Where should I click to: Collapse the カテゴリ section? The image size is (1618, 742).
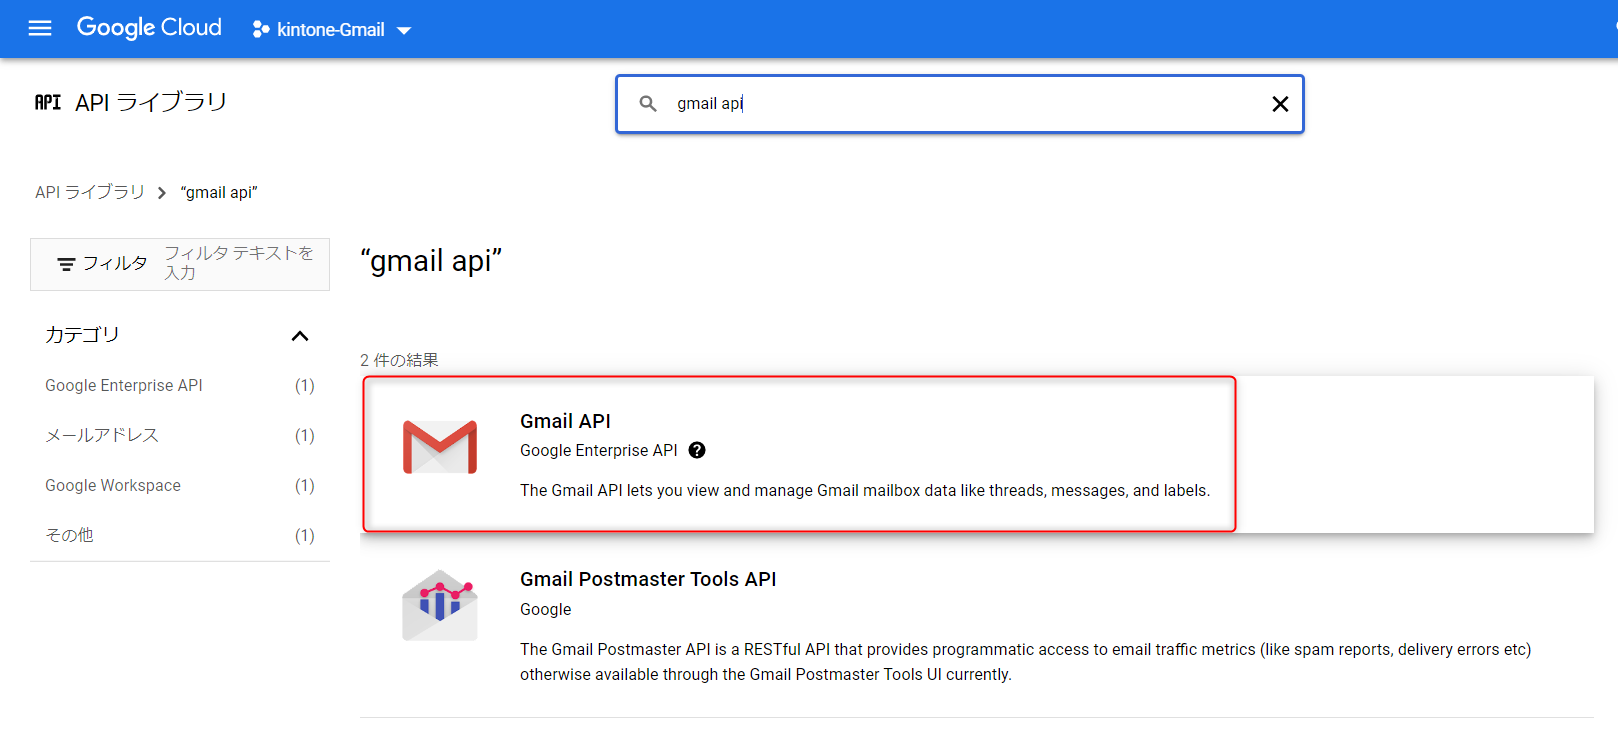[x=300, y=336]
